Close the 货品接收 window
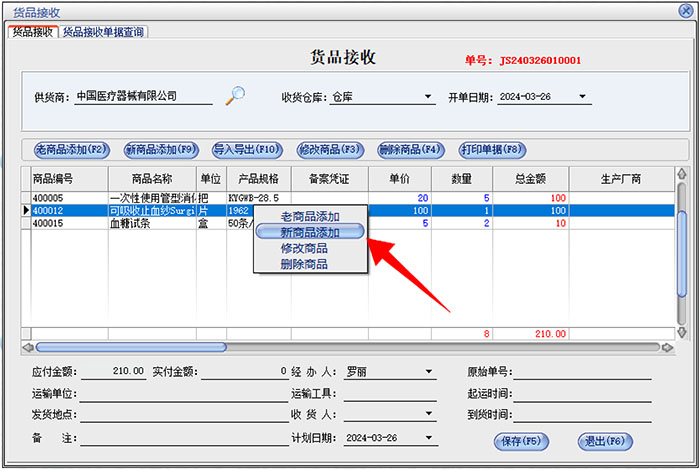Viewport: 700px width, 470px height. click(x=683, y=12)
